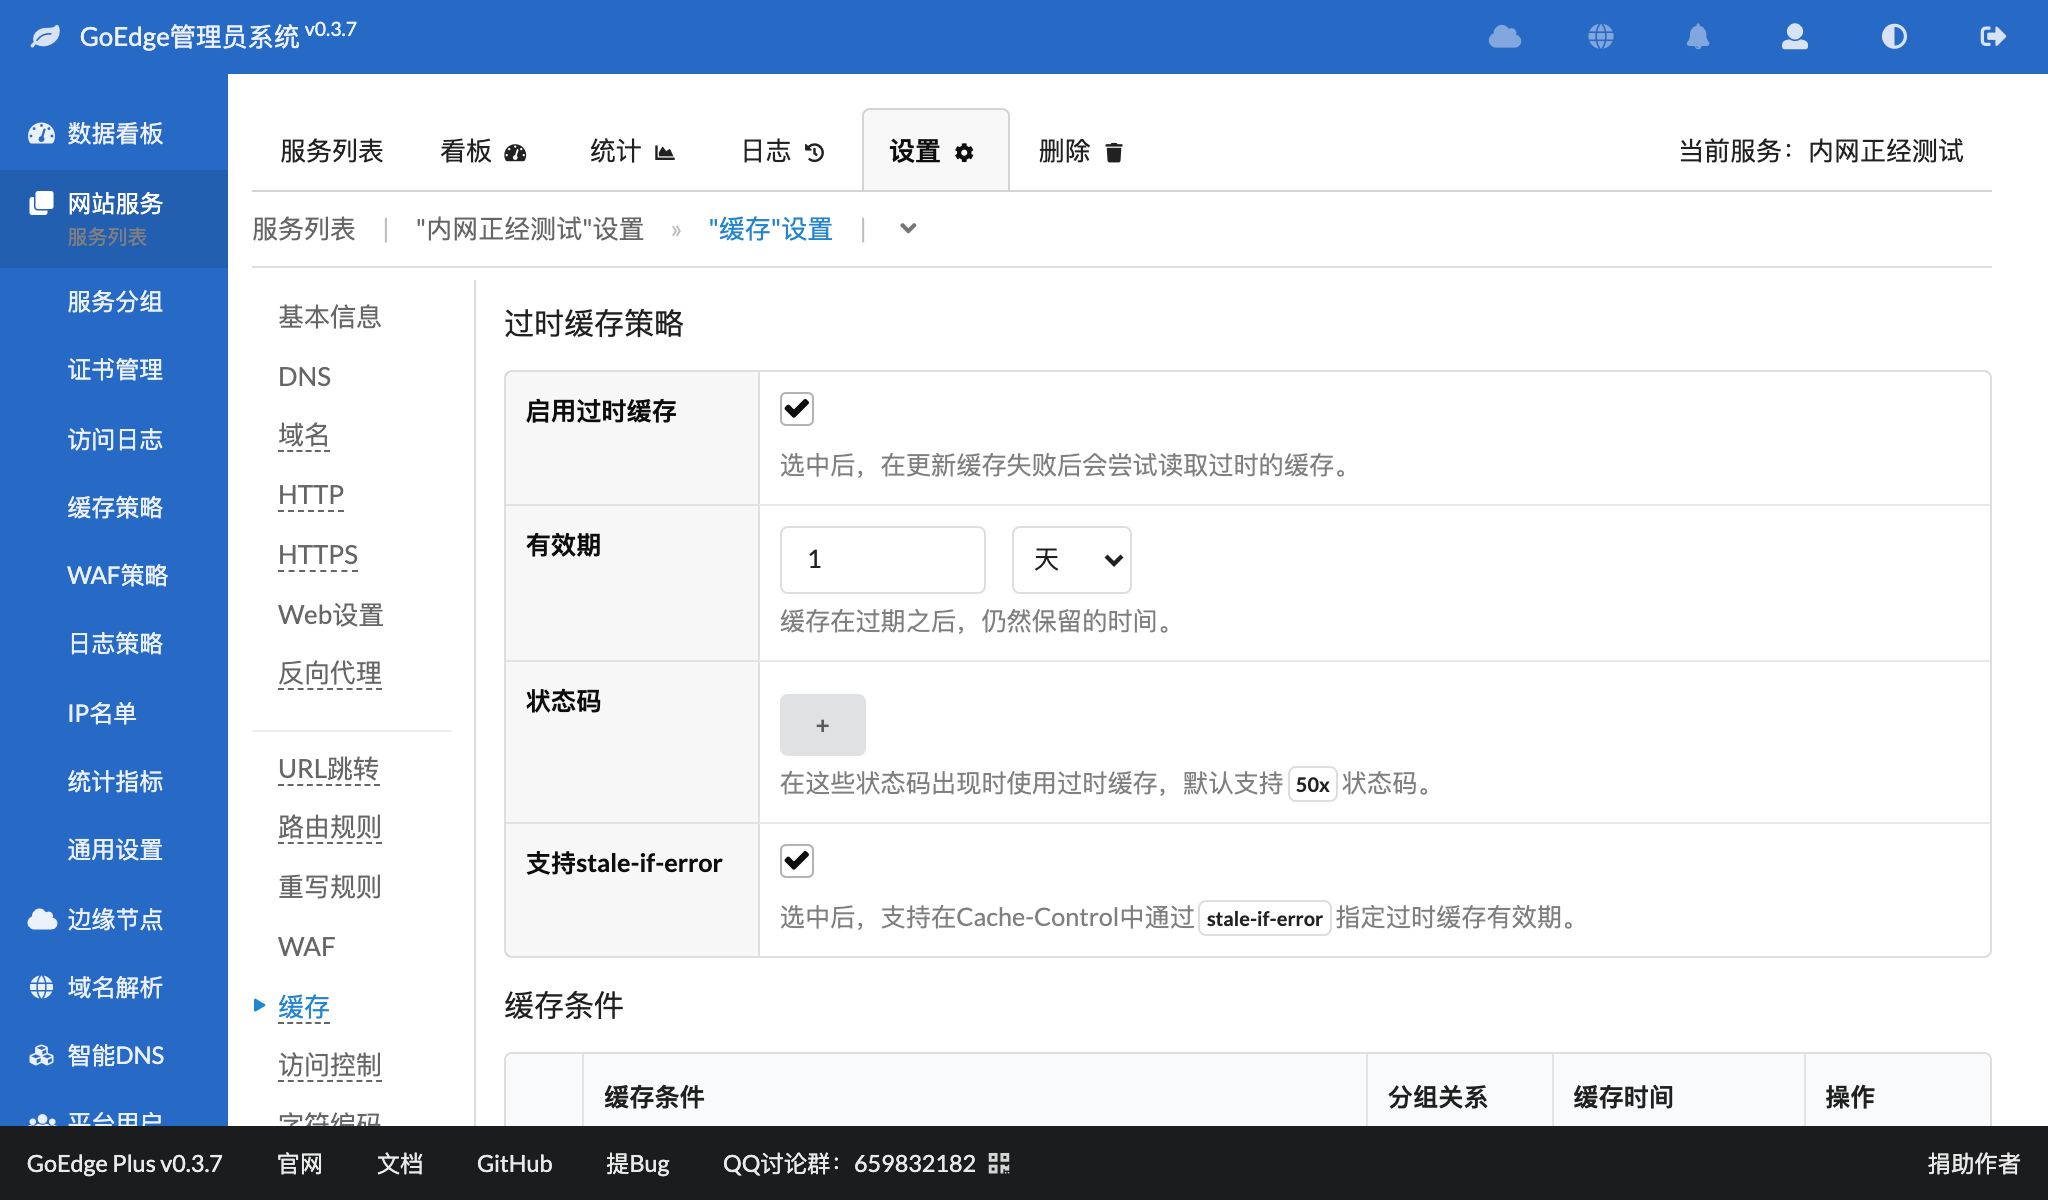Screen dimensions: 2048x1200
Task: Click the globe icon in top bar
Action: click(x=1601, y=37)
